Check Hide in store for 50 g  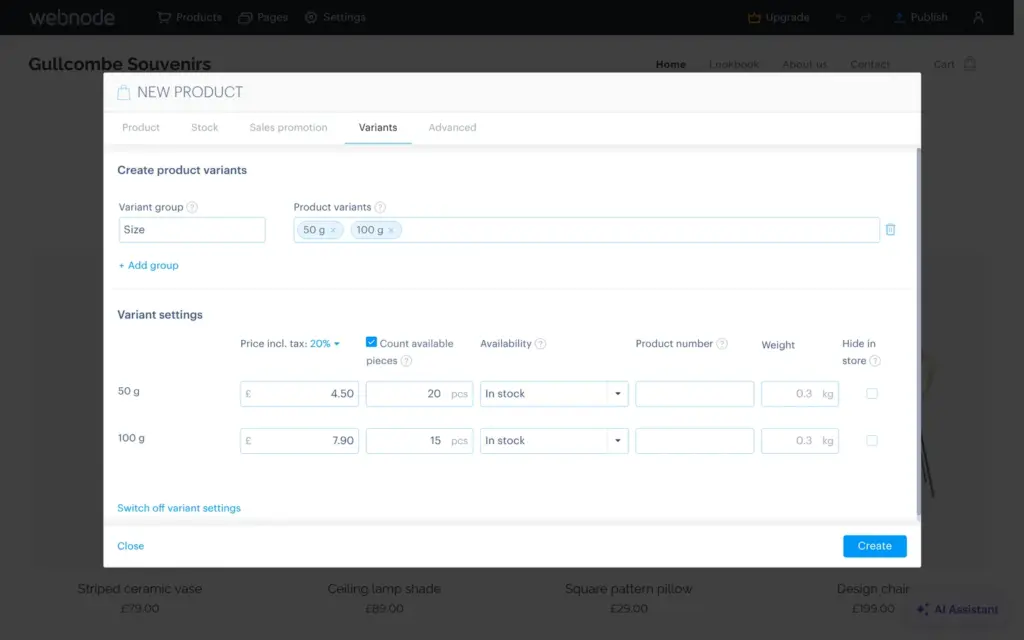872,393
